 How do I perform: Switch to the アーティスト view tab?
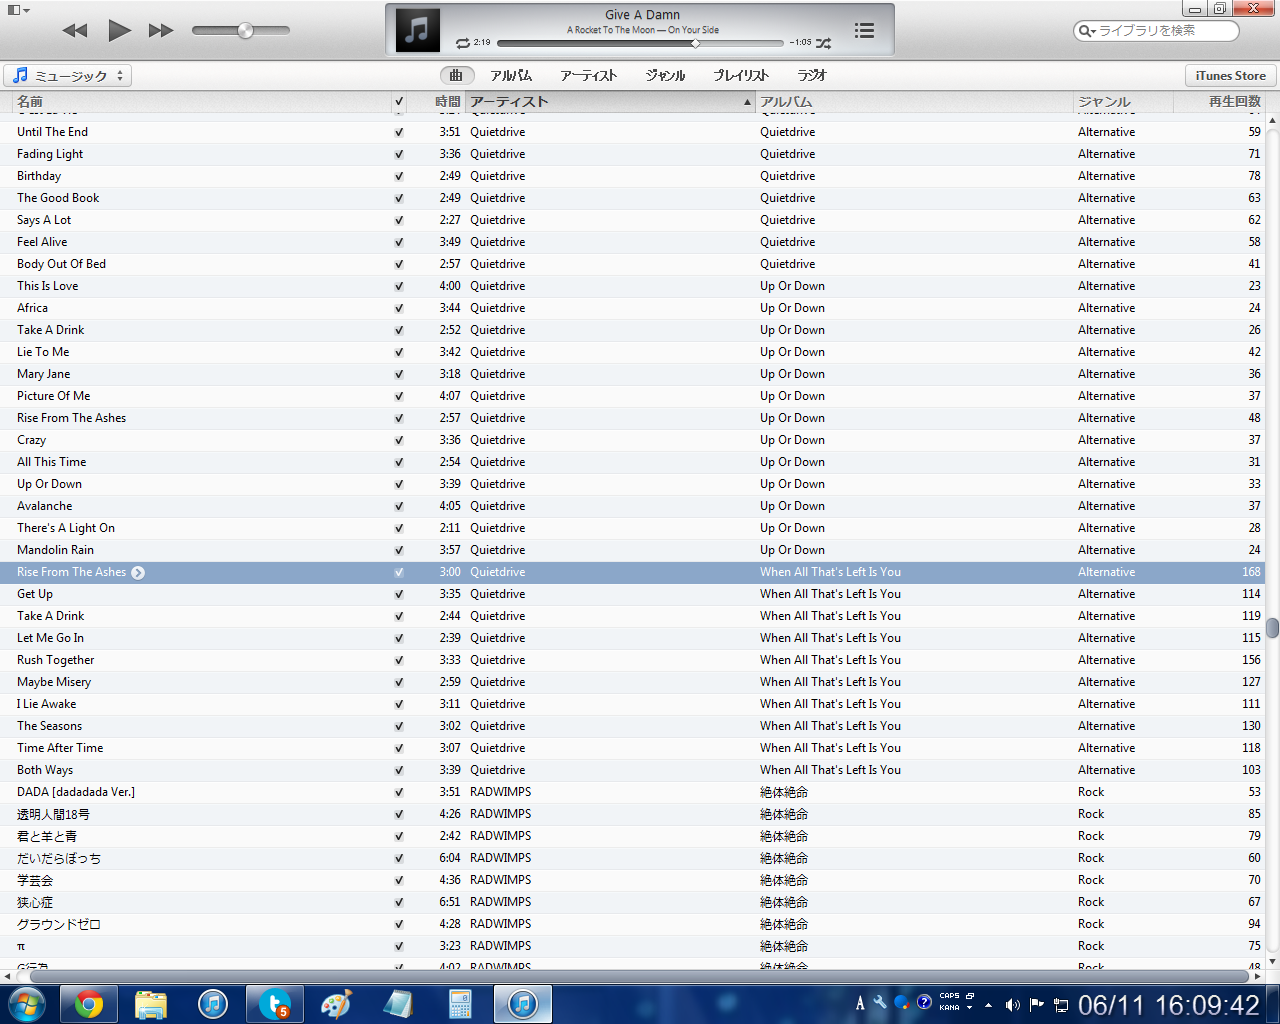coord(589,75)
